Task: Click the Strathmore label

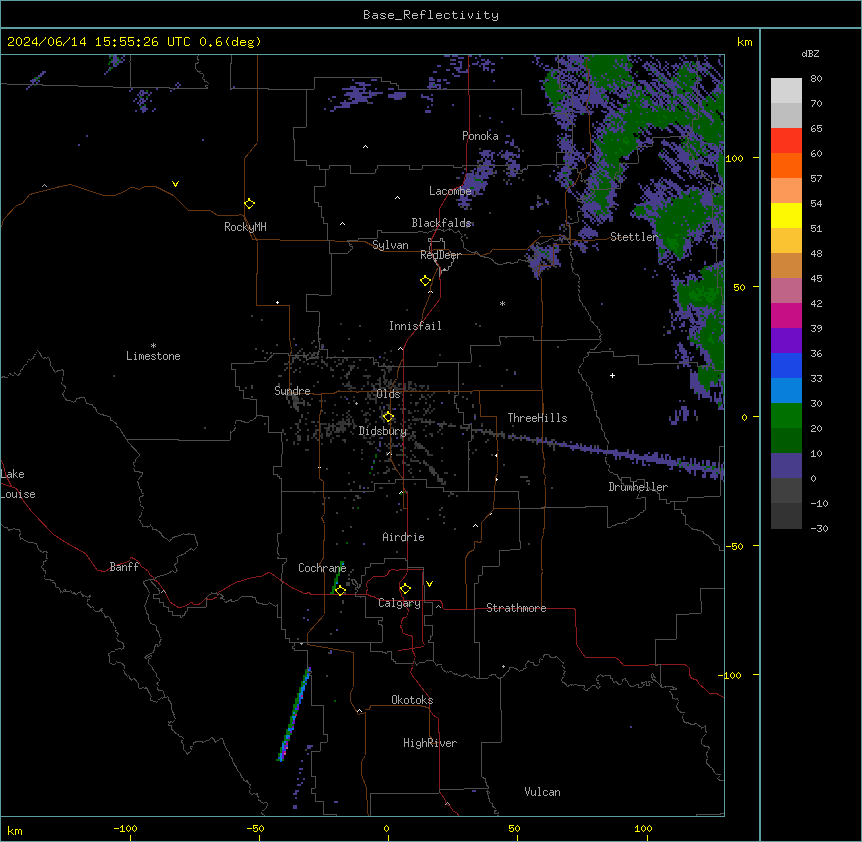Action: pos(516,608)
